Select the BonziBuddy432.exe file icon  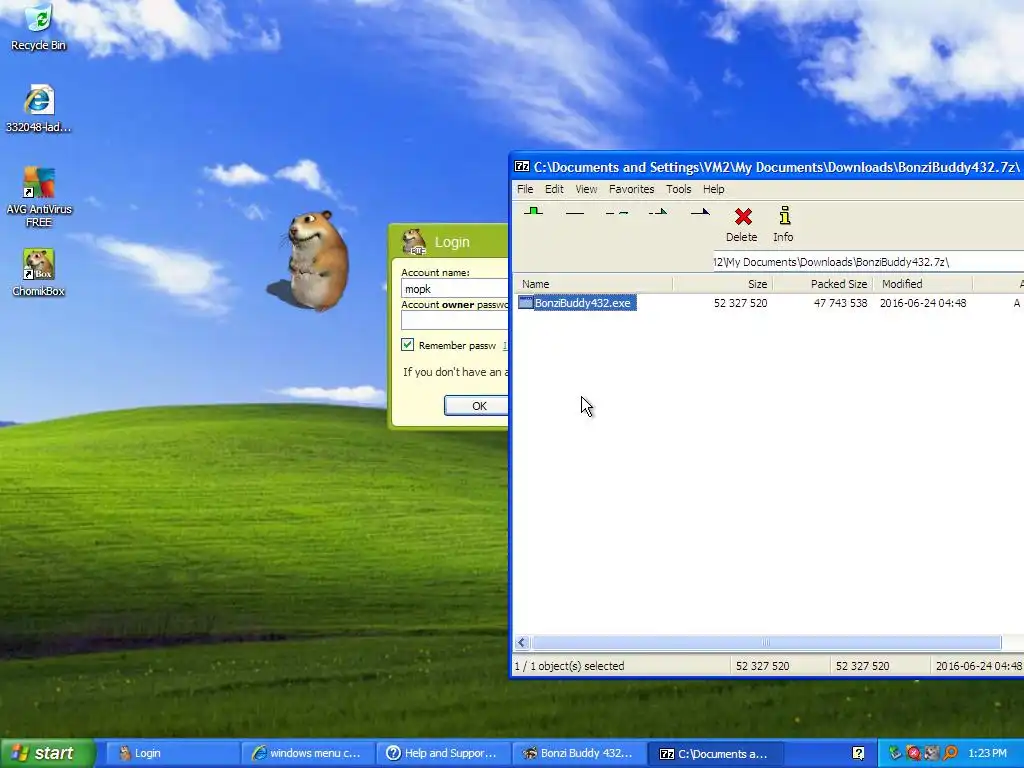pyautogui.click(x=526, y=302)
